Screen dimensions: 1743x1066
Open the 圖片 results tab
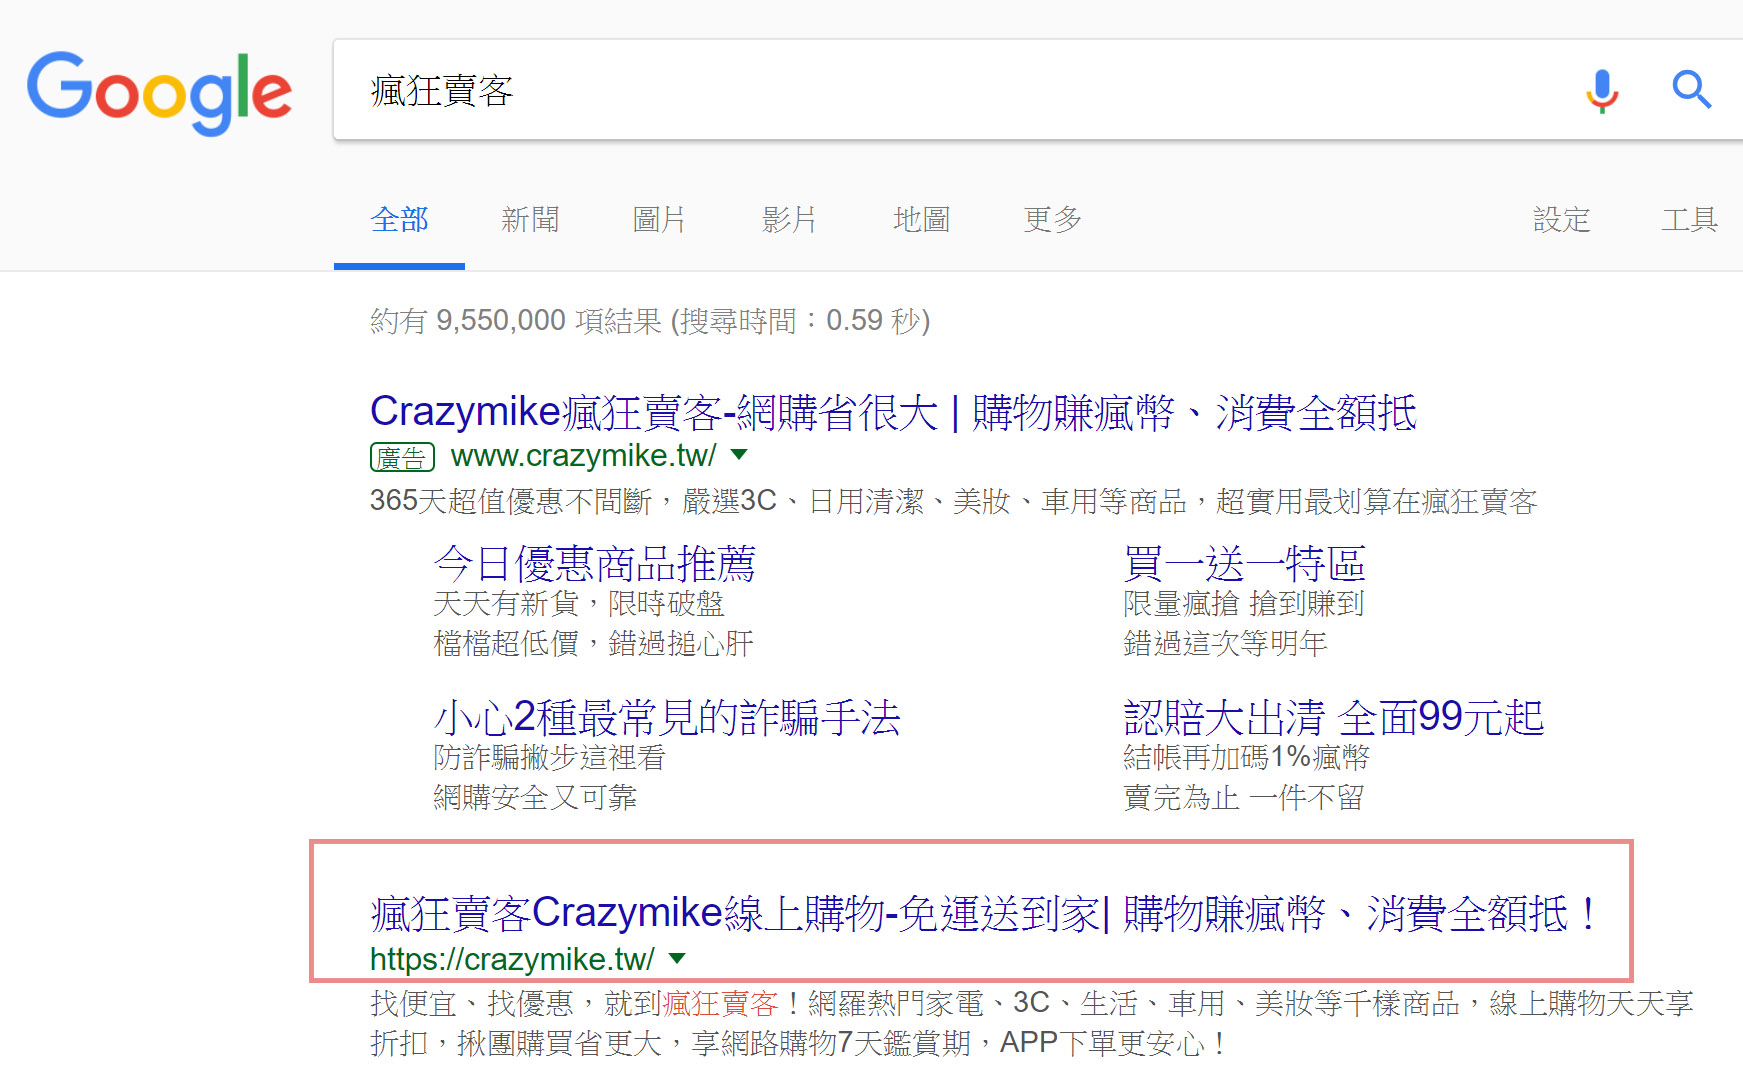(659, 220)
